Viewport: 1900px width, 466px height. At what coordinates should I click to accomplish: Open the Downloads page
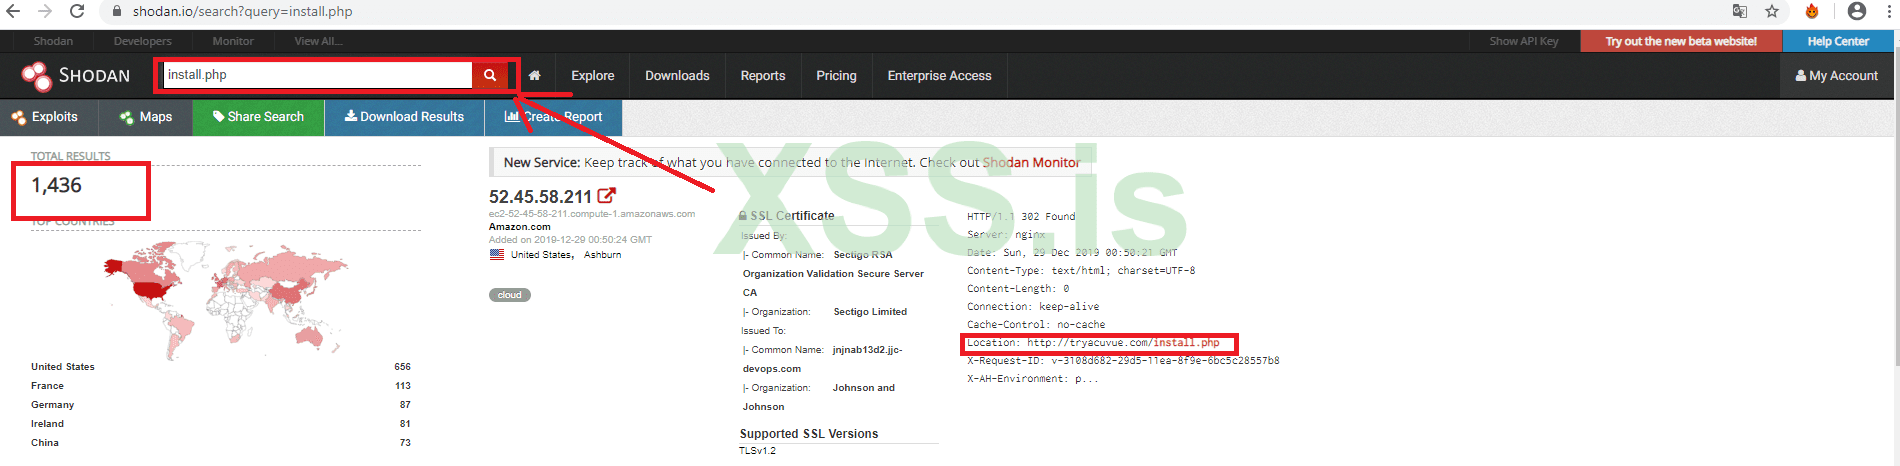(677, 76)
